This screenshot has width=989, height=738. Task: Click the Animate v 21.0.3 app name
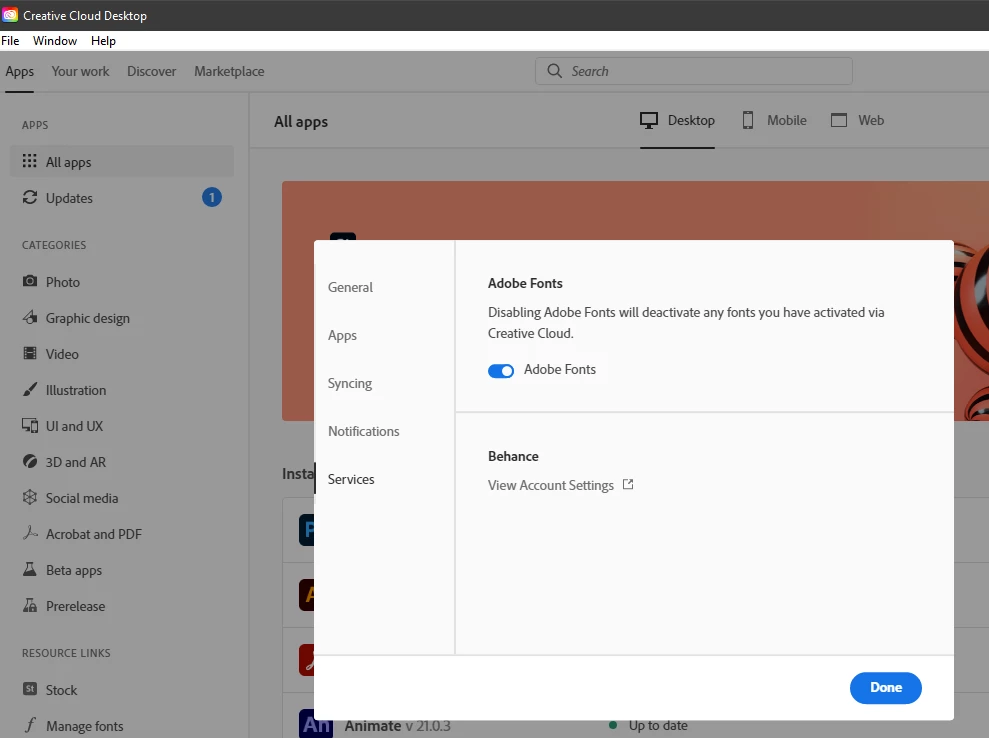[397, 726]
